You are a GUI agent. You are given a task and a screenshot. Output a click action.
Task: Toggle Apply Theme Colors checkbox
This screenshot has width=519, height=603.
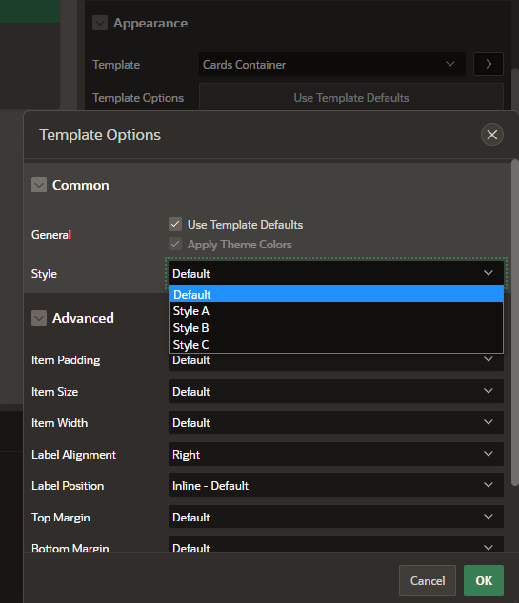tap(175, 244)
